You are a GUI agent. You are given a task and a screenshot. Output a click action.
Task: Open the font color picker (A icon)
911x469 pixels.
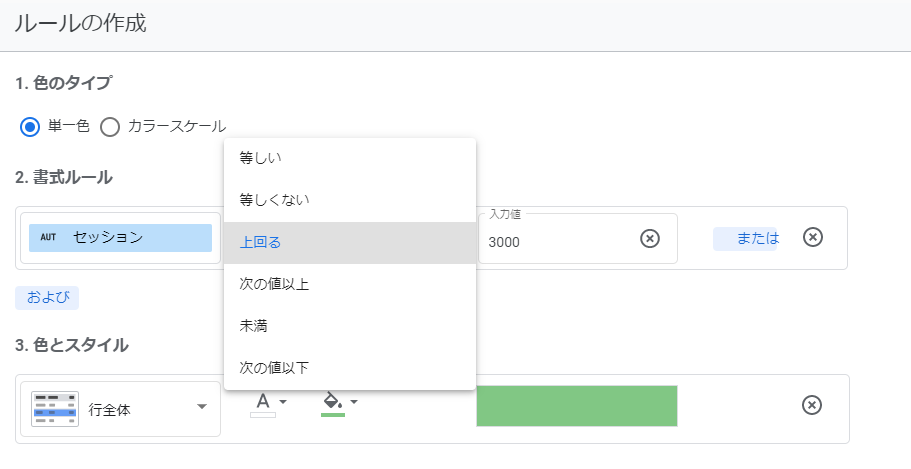(268, 403)
